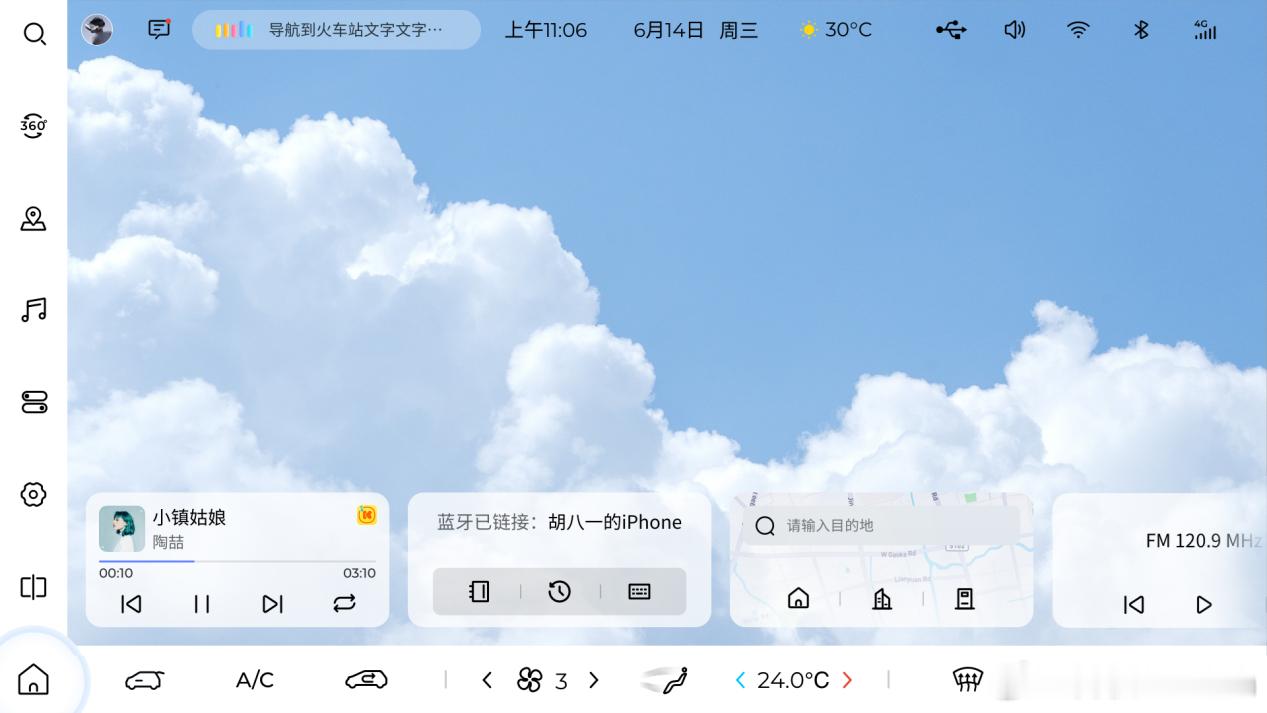Navigate to company from map card

click(882, 598)
